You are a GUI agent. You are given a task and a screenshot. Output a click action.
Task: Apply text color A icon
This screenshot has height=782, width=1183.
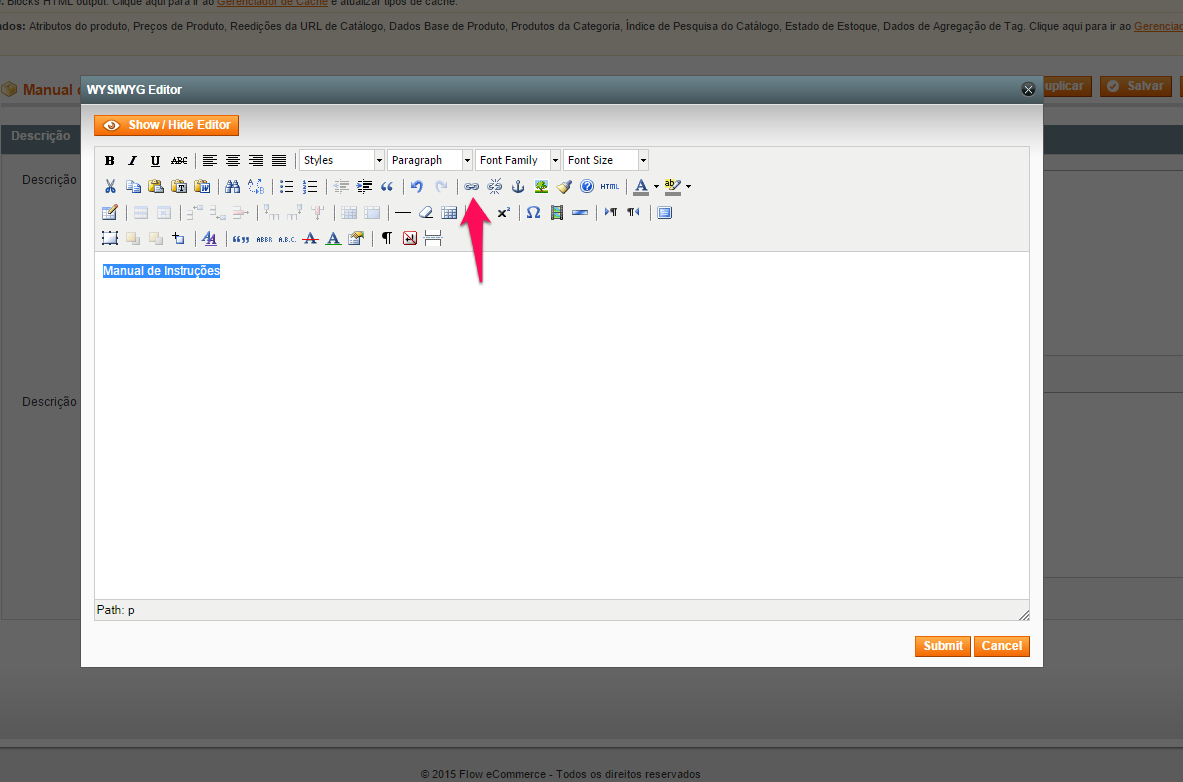[x=641, y=186]
